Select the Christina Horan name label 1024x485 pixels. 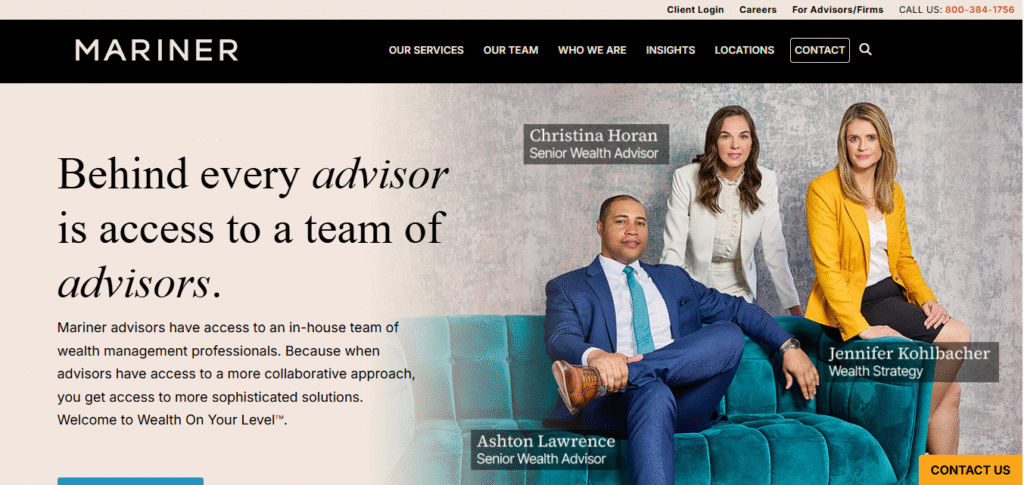point(596,144)
